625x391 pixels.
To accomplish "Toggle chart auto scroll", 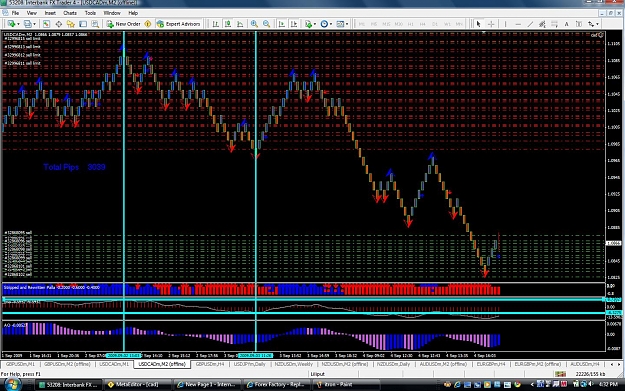I will click(x=282, y=24).
